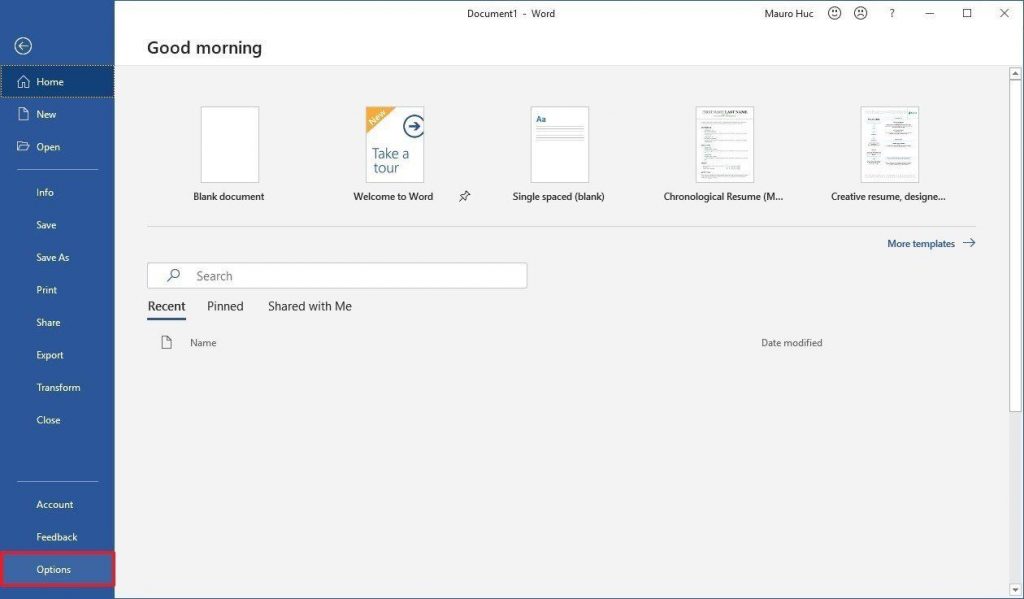Maximize the Word window
This screenshot has height=599, width=1024.
click(x=967, y=13)
